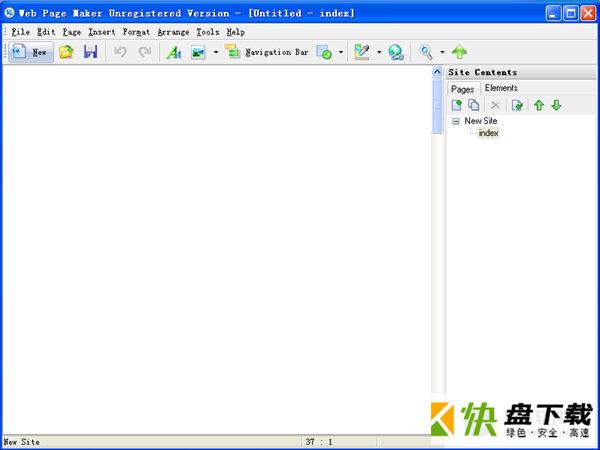Click the vertical scrollbar up arrow
The width and height of the screenshot is (600, 450).
[x=437, y=72]
